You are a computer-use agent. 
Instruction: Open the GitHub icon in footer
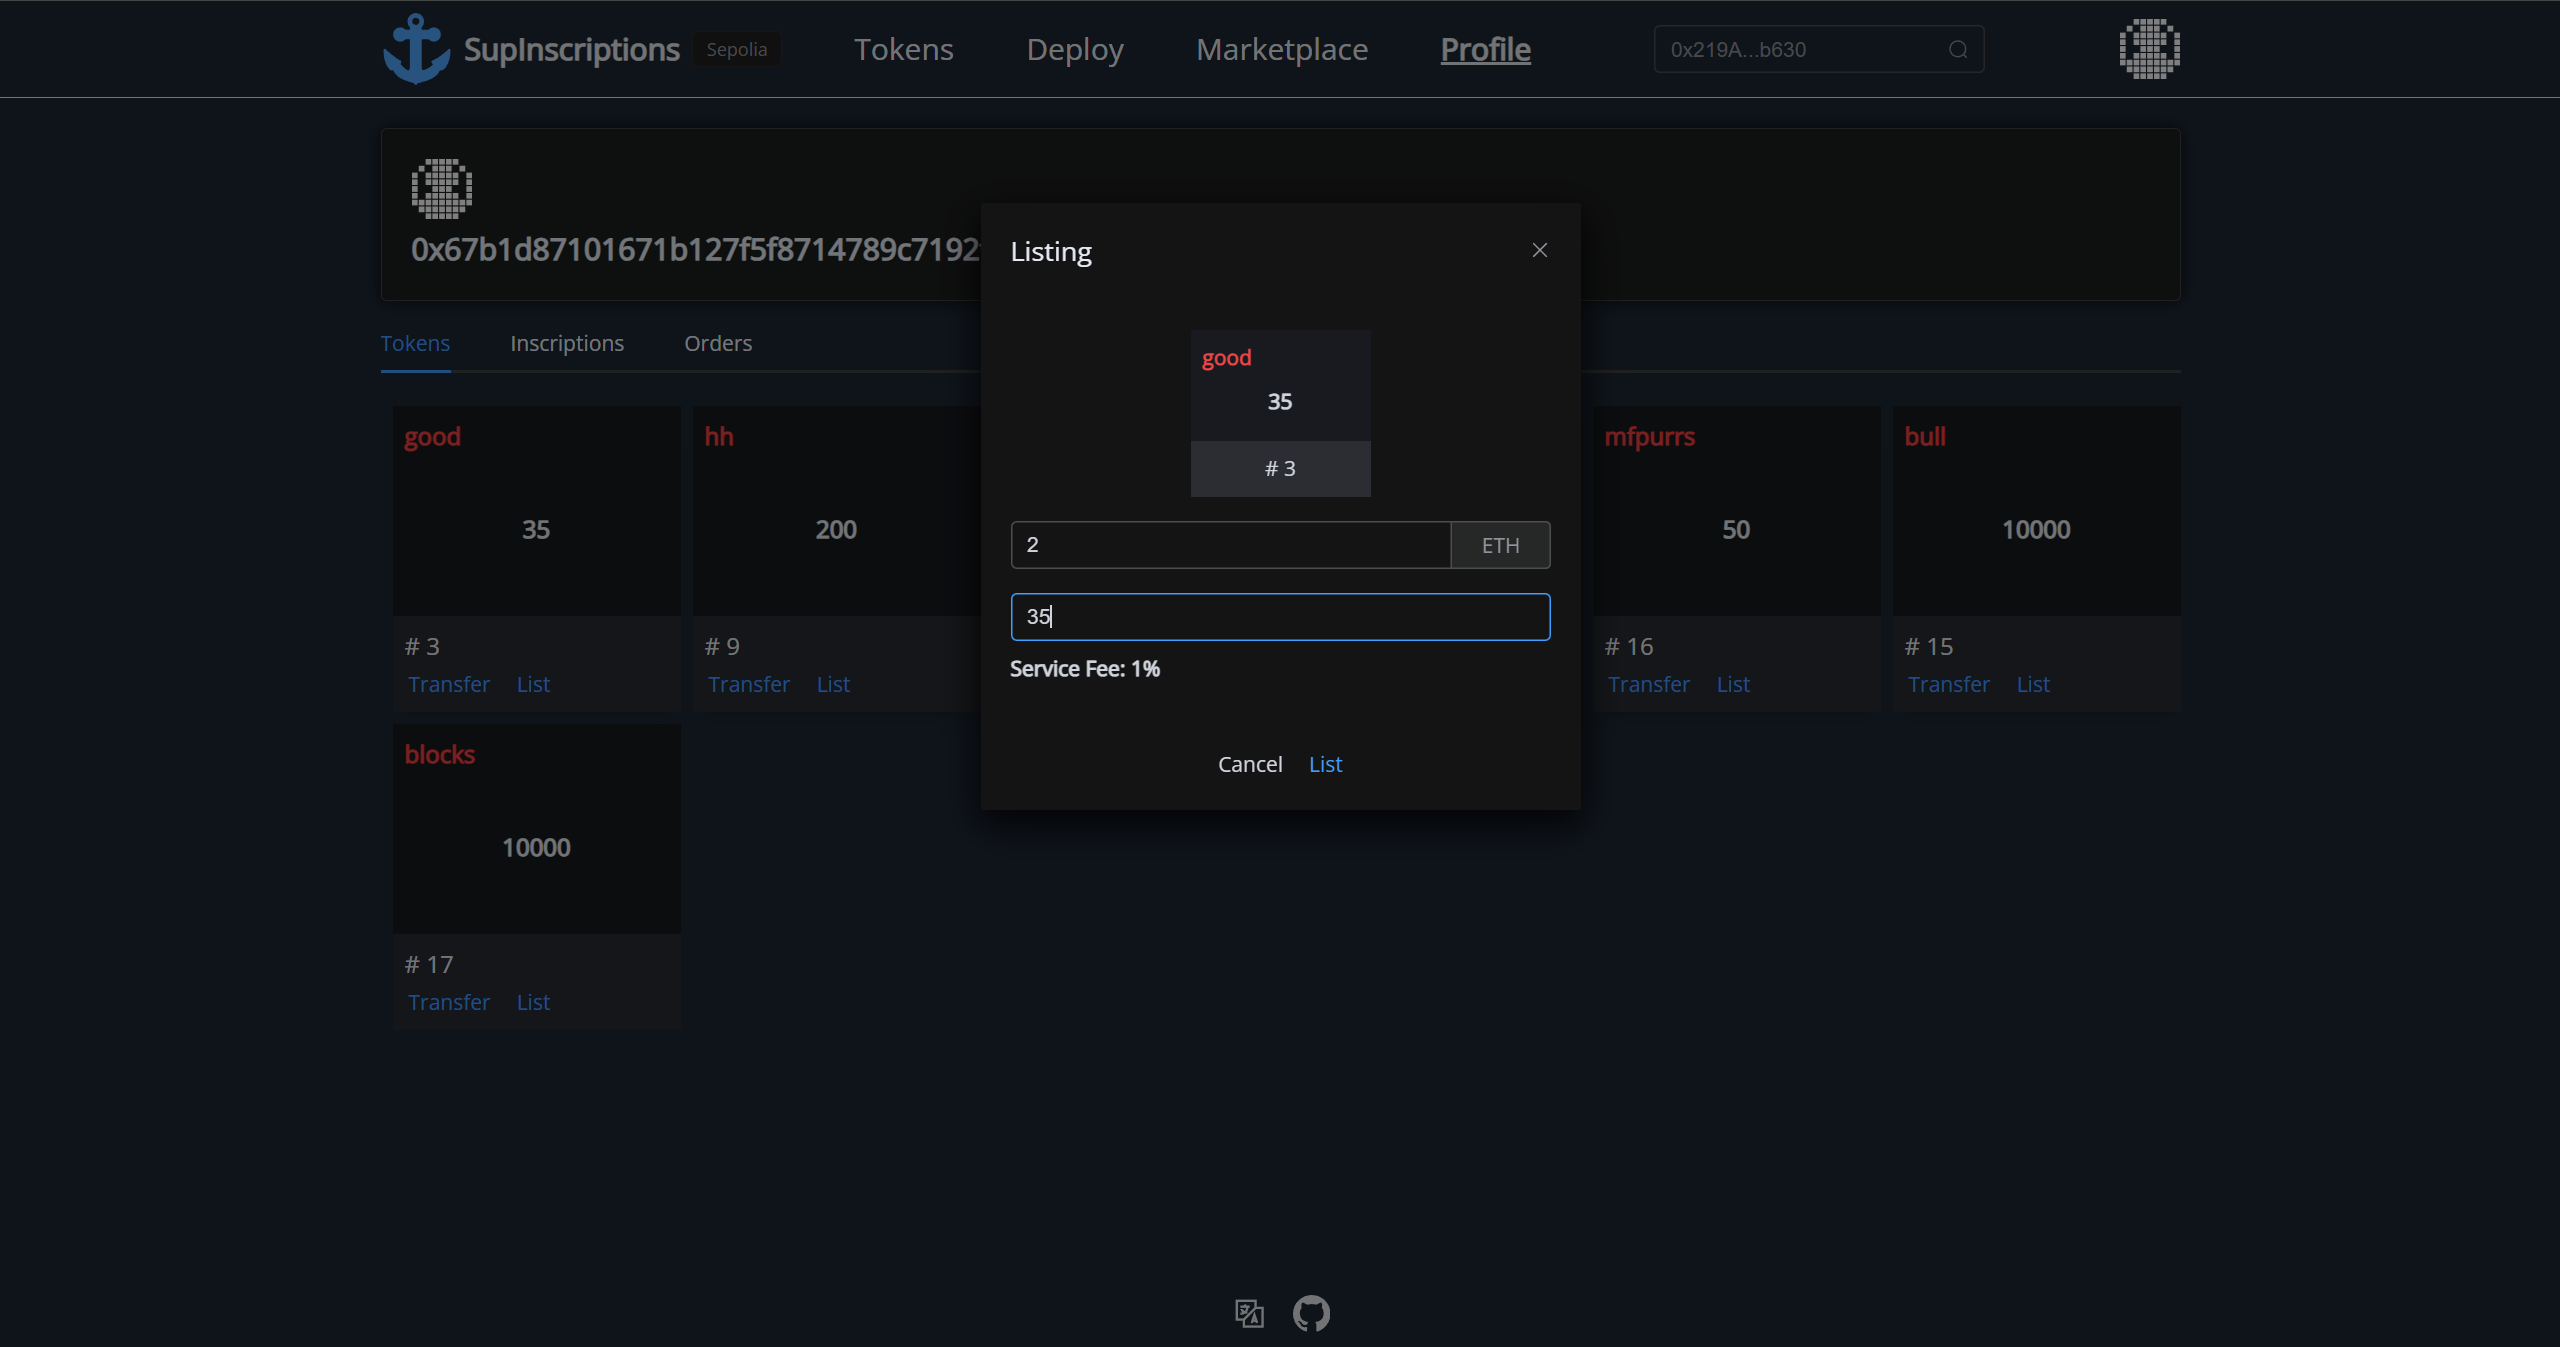[1311, 1313]
